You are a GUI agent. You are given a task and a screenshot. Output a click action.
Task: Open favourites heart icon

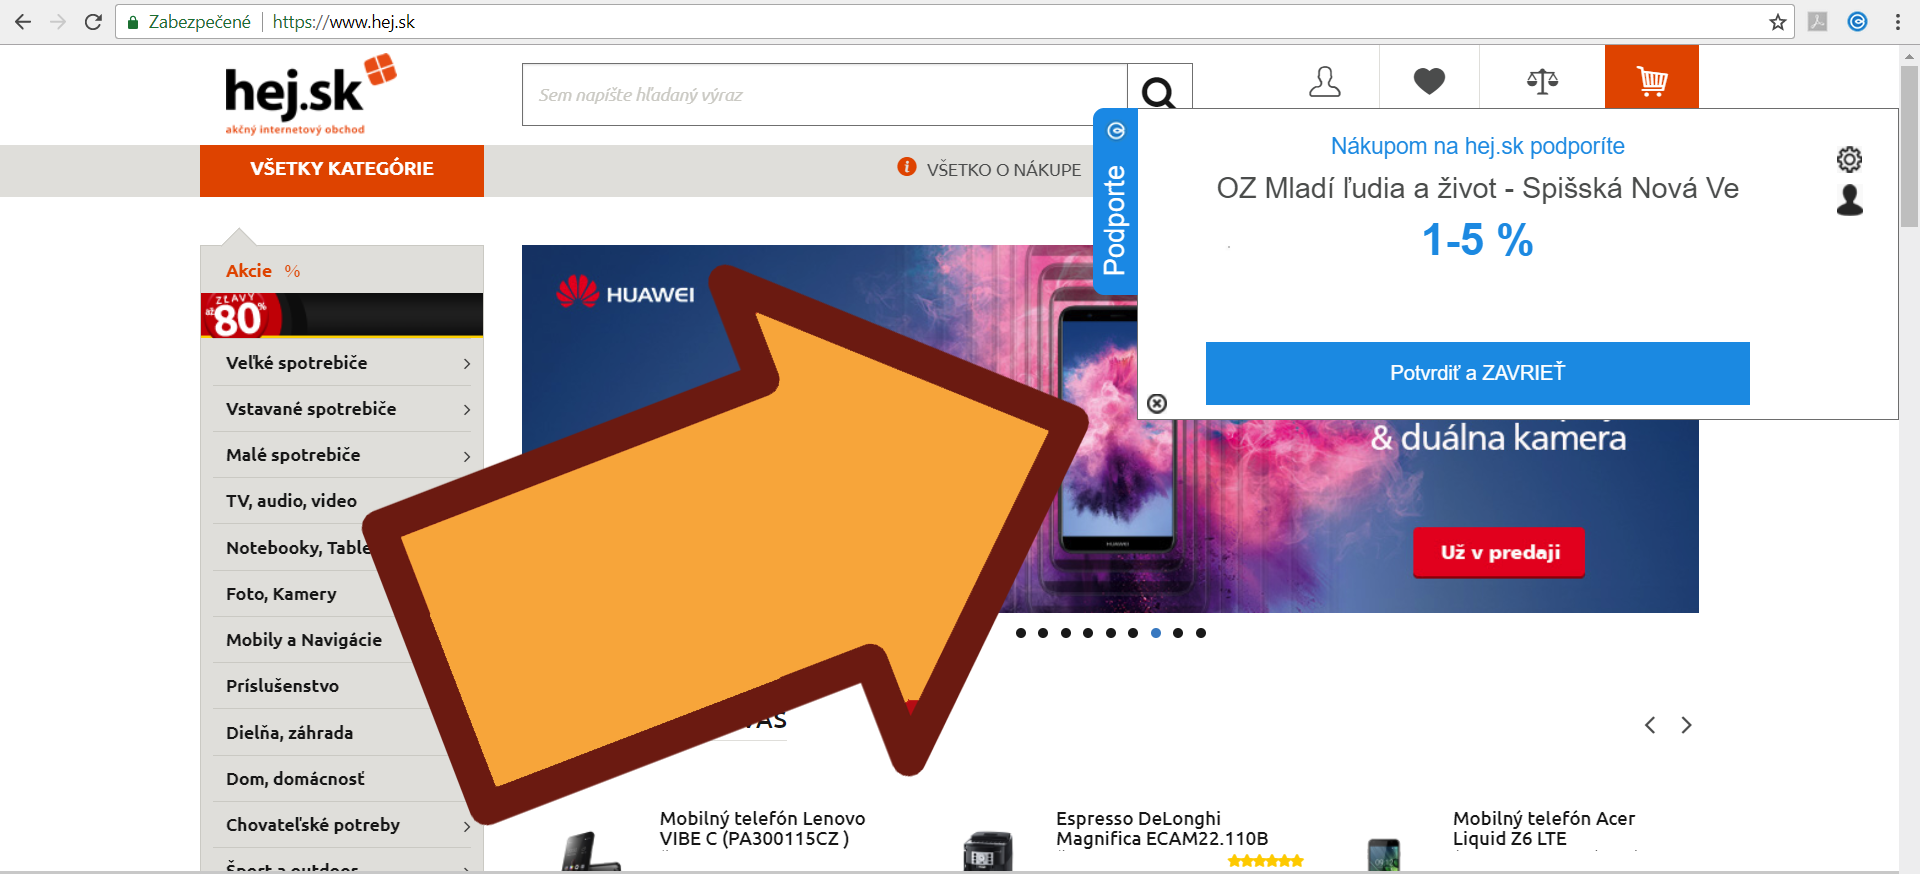[1429, 81]
